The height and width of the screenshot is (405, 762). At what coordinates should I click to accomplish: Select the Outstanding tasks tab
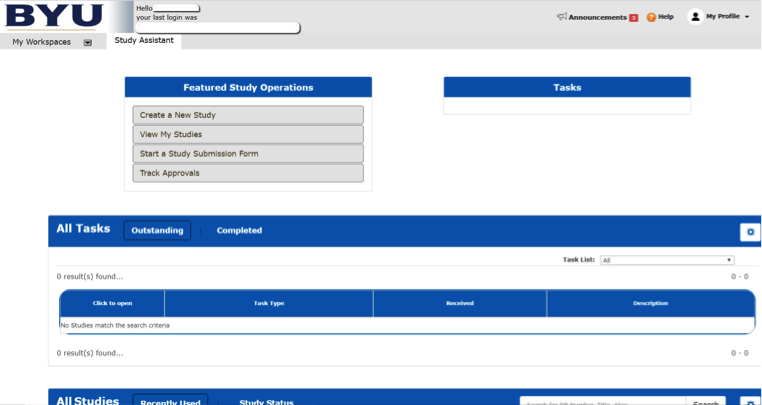point(157,231)
